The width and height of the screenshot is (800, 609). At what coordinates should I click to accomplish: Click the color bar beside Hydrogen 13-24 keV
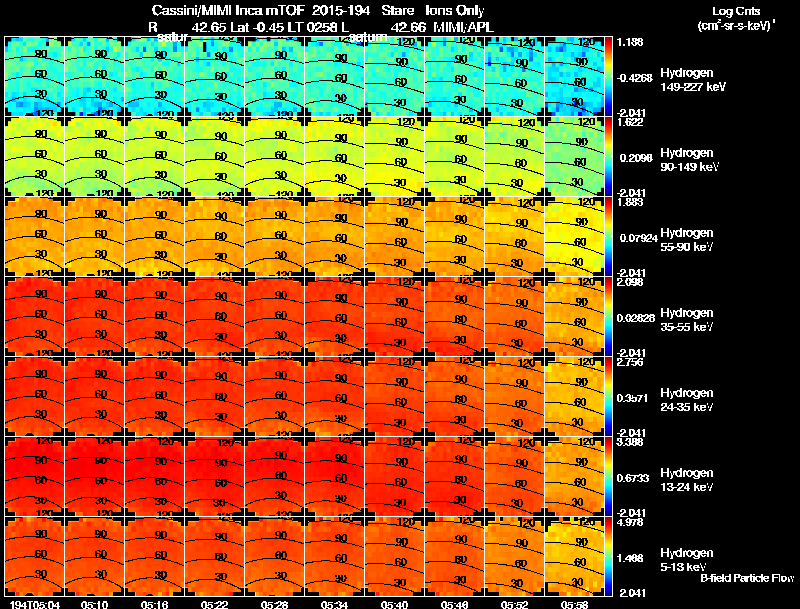click(608, 477)
